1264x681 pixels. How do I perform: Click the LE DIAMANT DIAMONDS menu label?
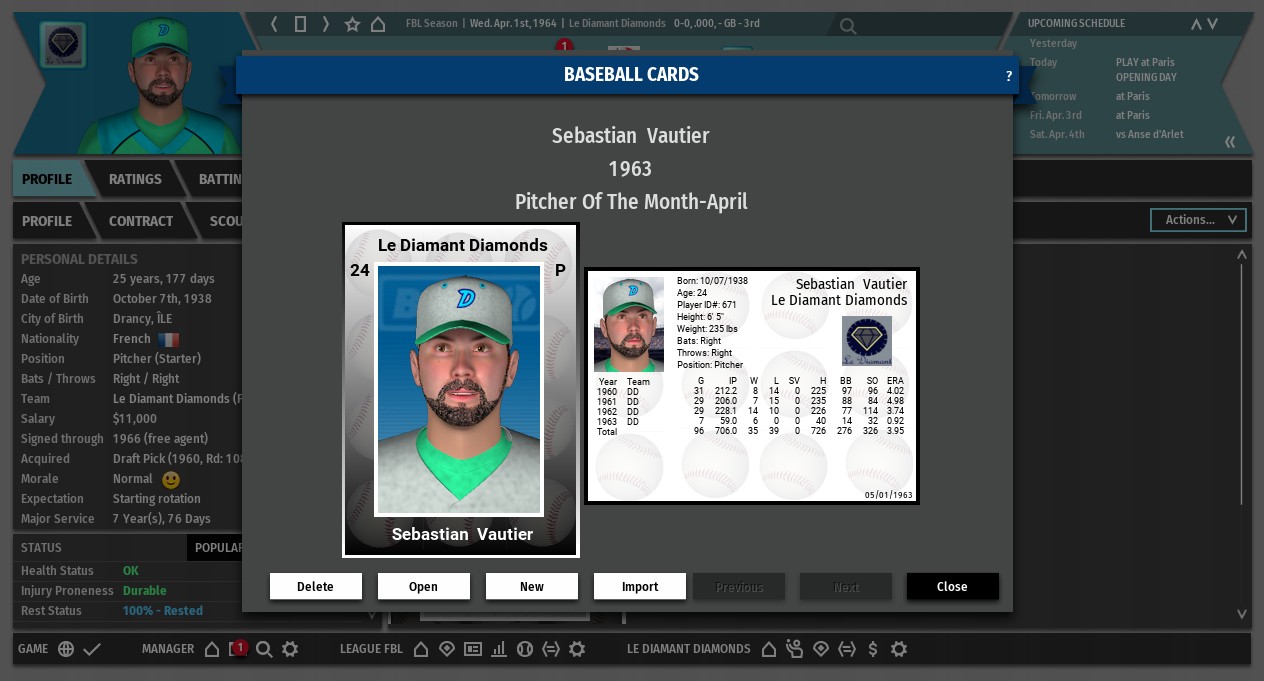(689, 649)
